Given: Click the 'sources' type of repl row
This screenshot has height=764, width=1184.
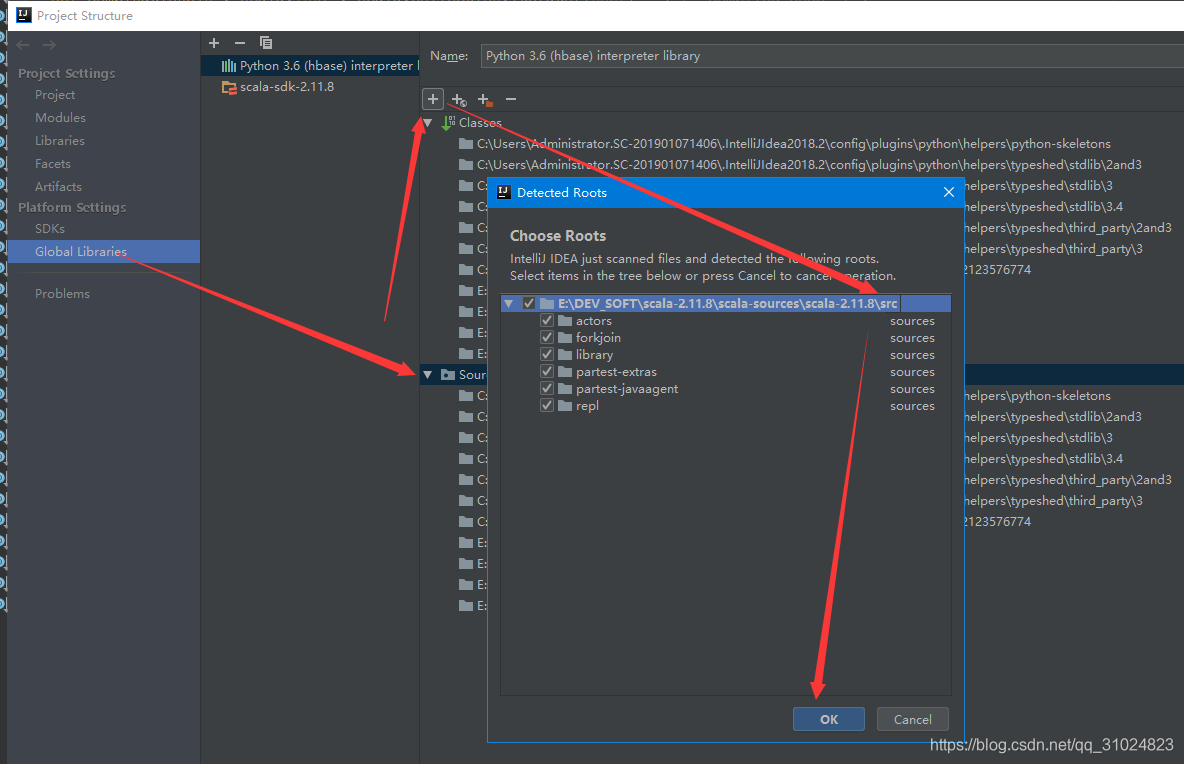Looking at the screenshot, I should (x=912, y=405).
